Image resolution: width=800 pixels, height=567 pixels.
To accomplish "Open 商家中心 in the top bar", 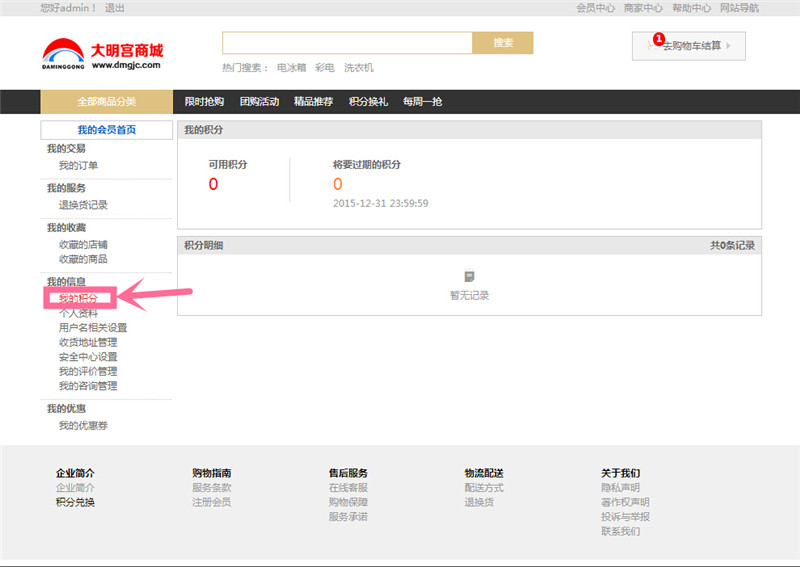I will tap(643, 8).
